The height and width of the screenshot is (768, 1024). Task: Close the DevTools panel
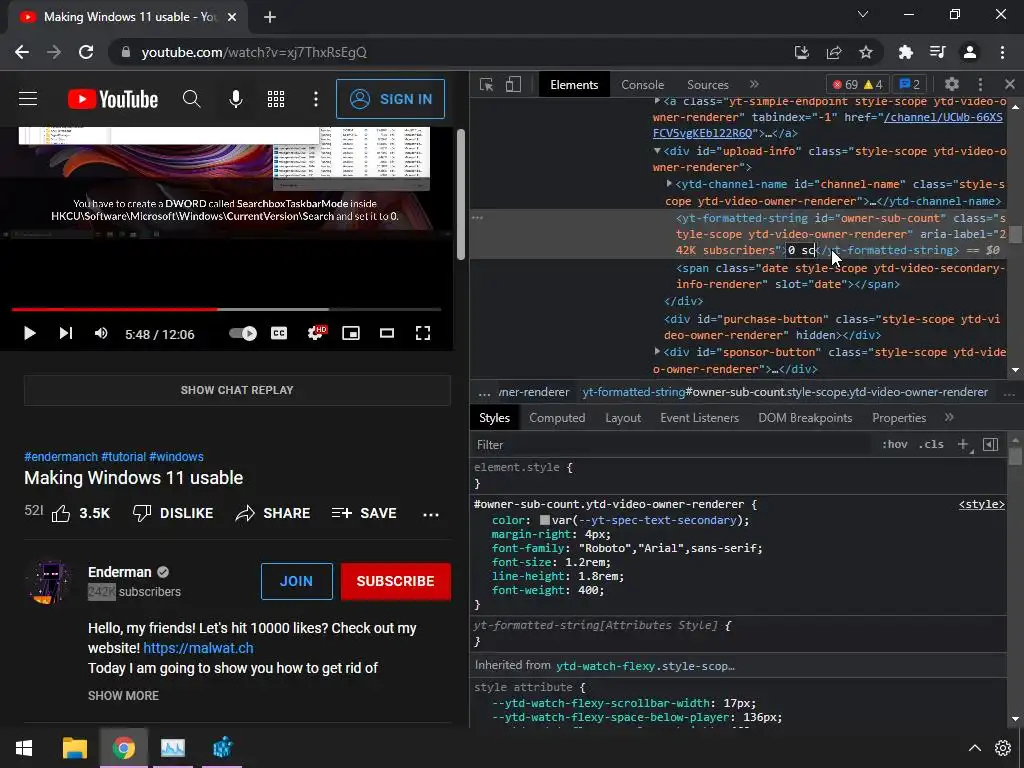pos(1010,84)
